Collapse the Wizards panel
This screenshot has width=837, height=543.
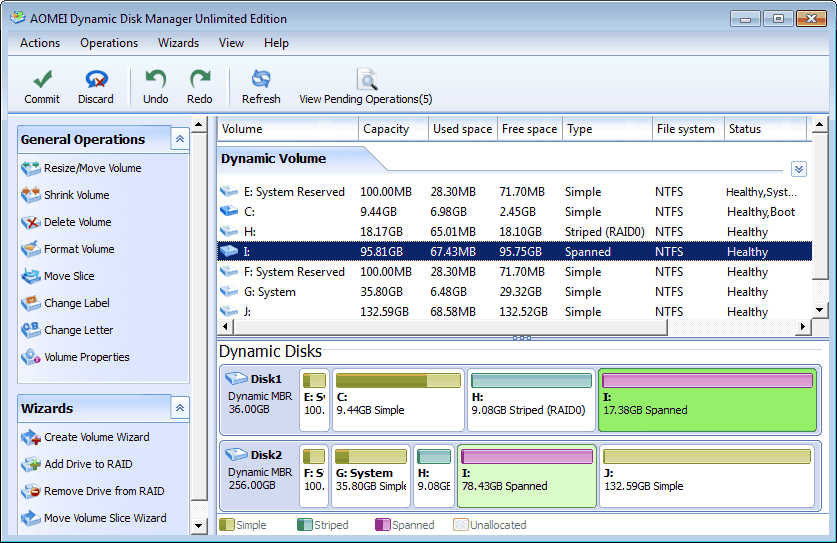[179, 408]
